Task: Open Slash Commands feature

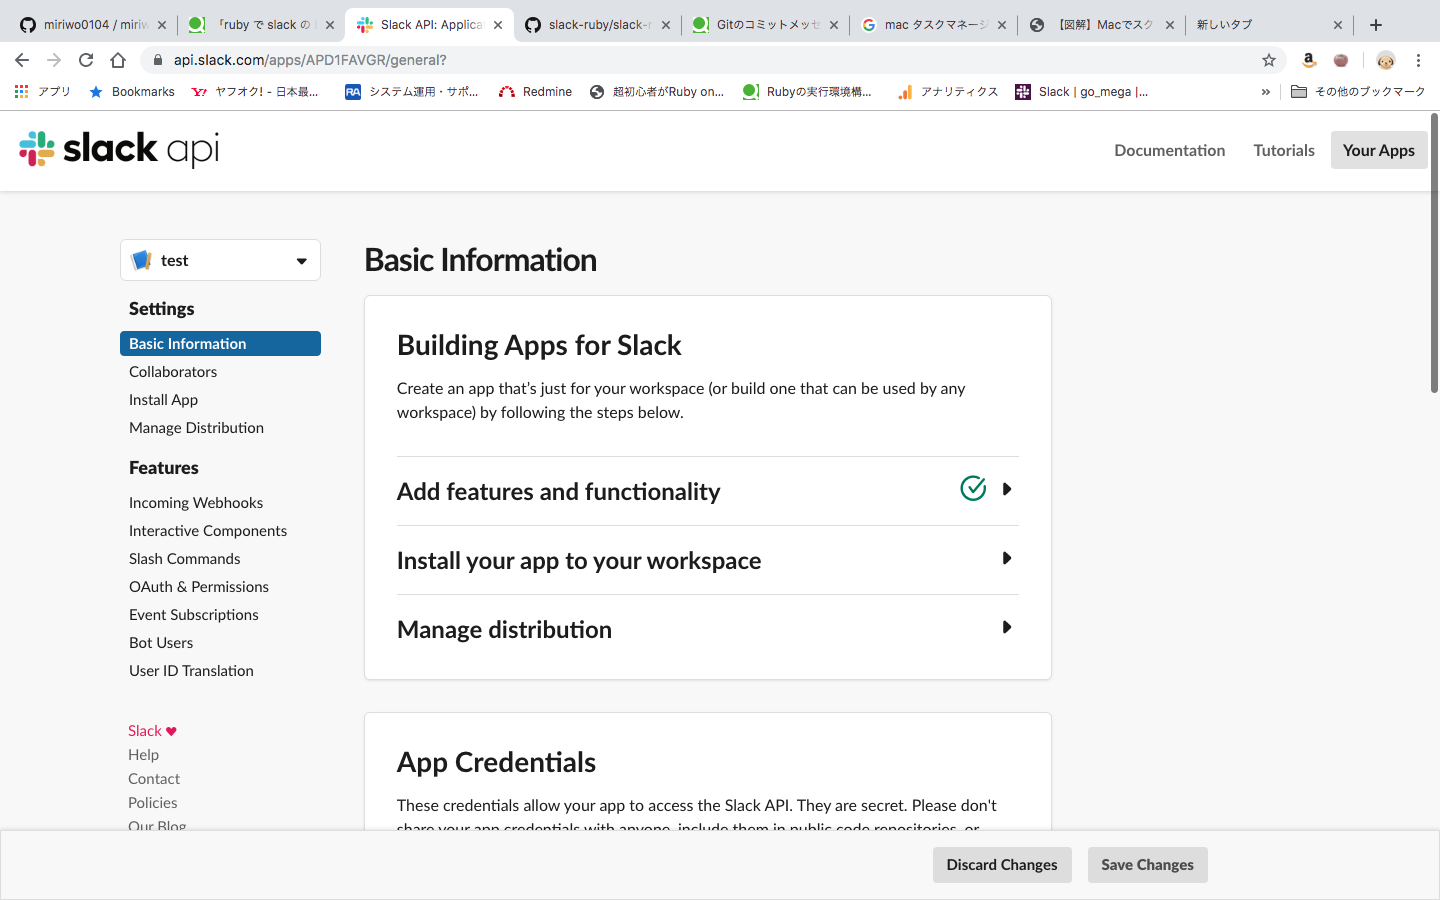Action: pyautogui.click(x=184, y=558)
